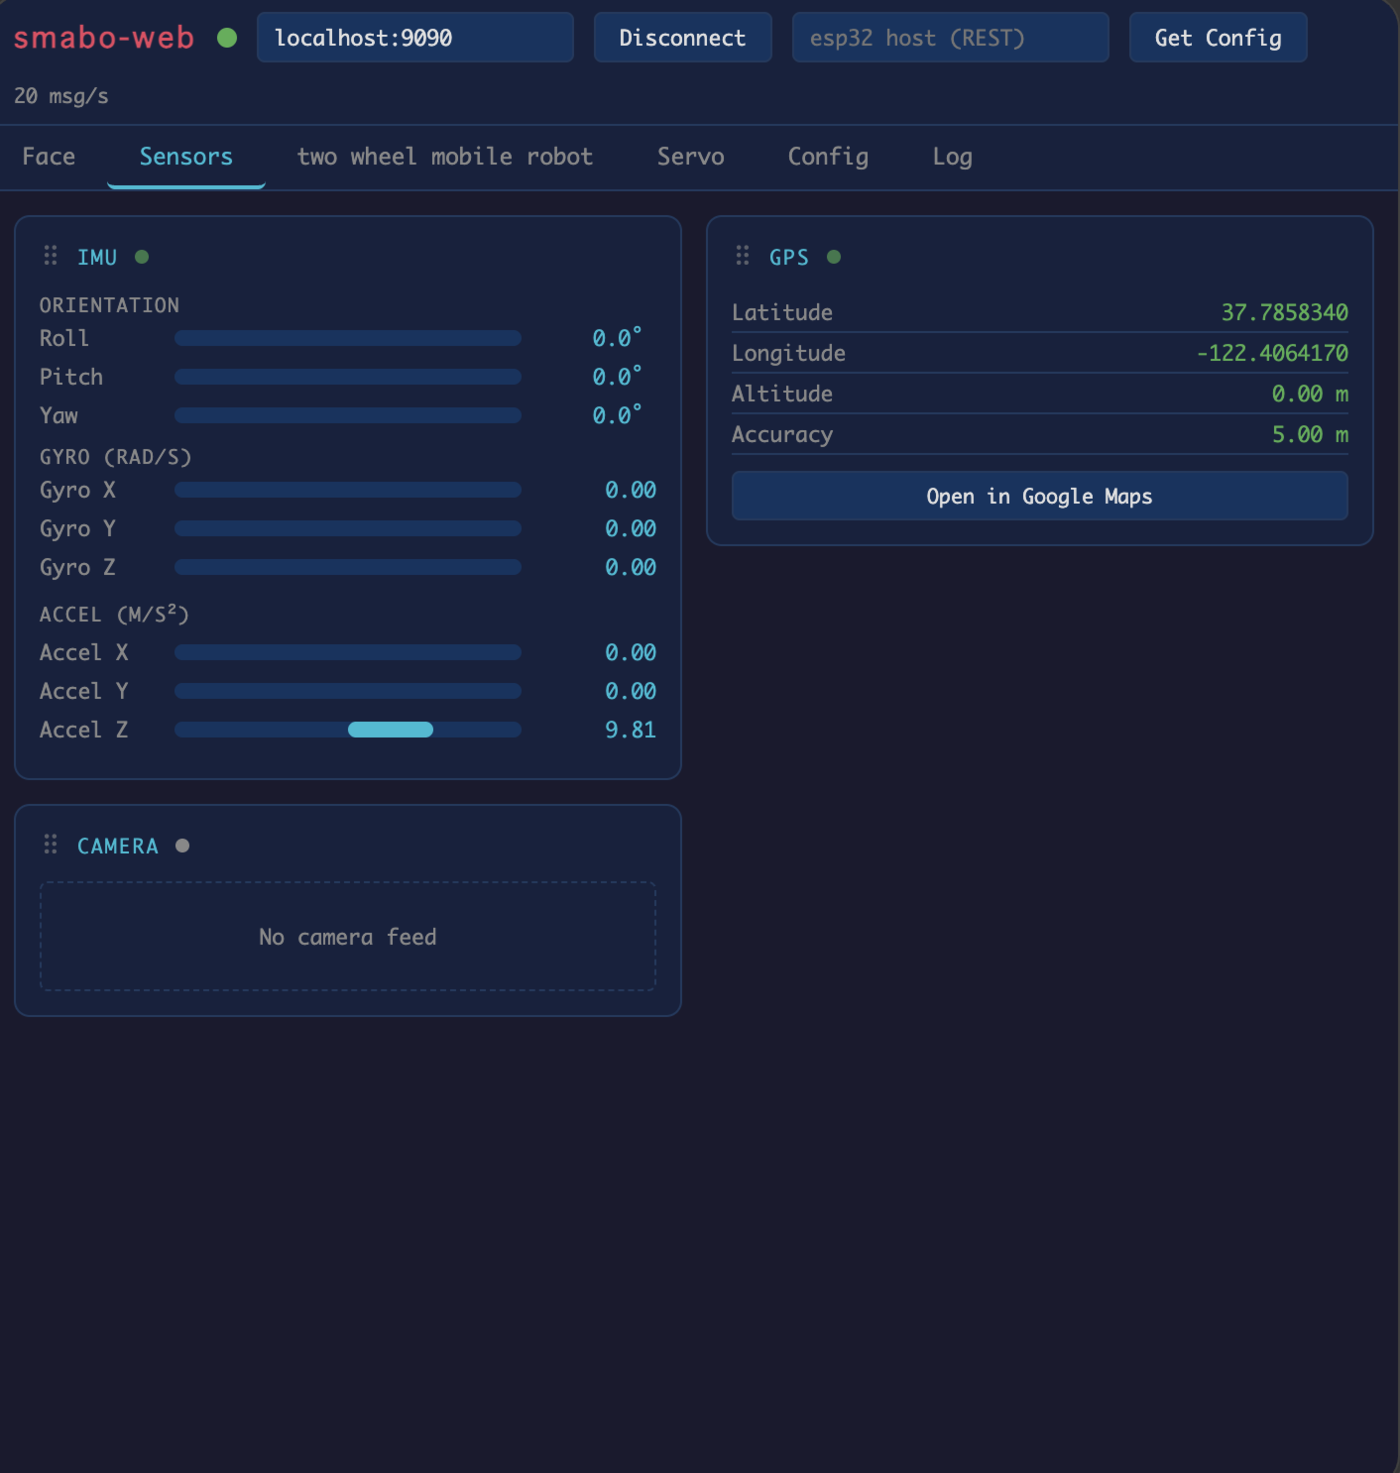
Task: Click the green connection status dot
Action: click(227, 38)
